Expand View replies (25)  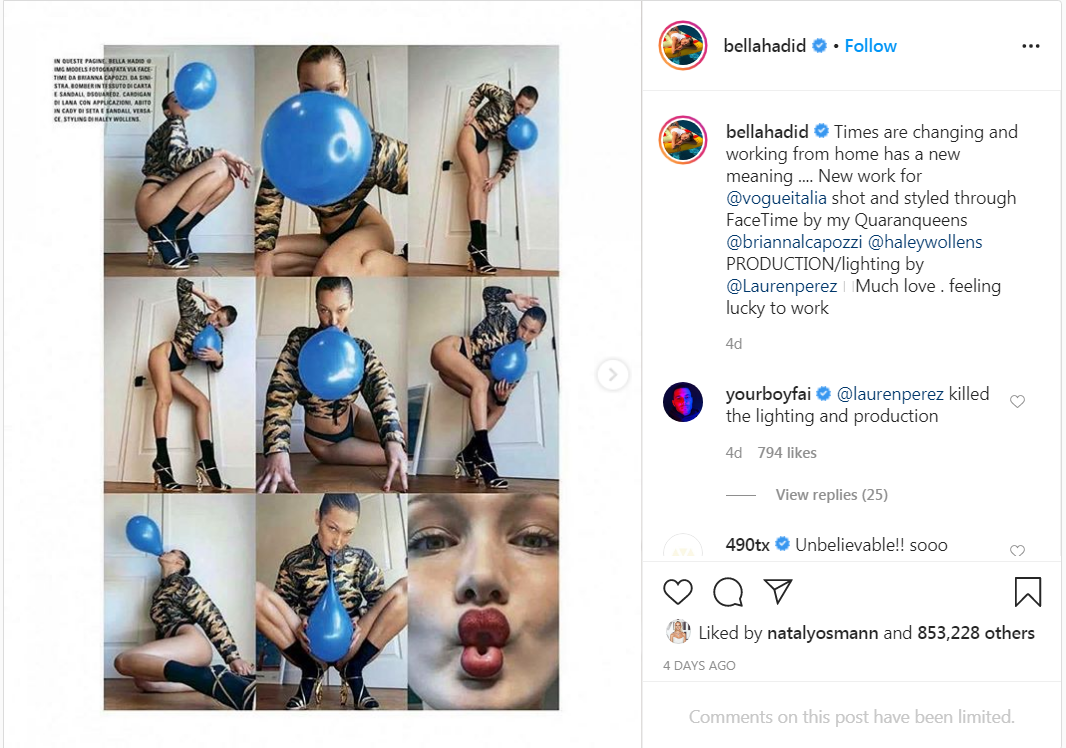point(831,494)
